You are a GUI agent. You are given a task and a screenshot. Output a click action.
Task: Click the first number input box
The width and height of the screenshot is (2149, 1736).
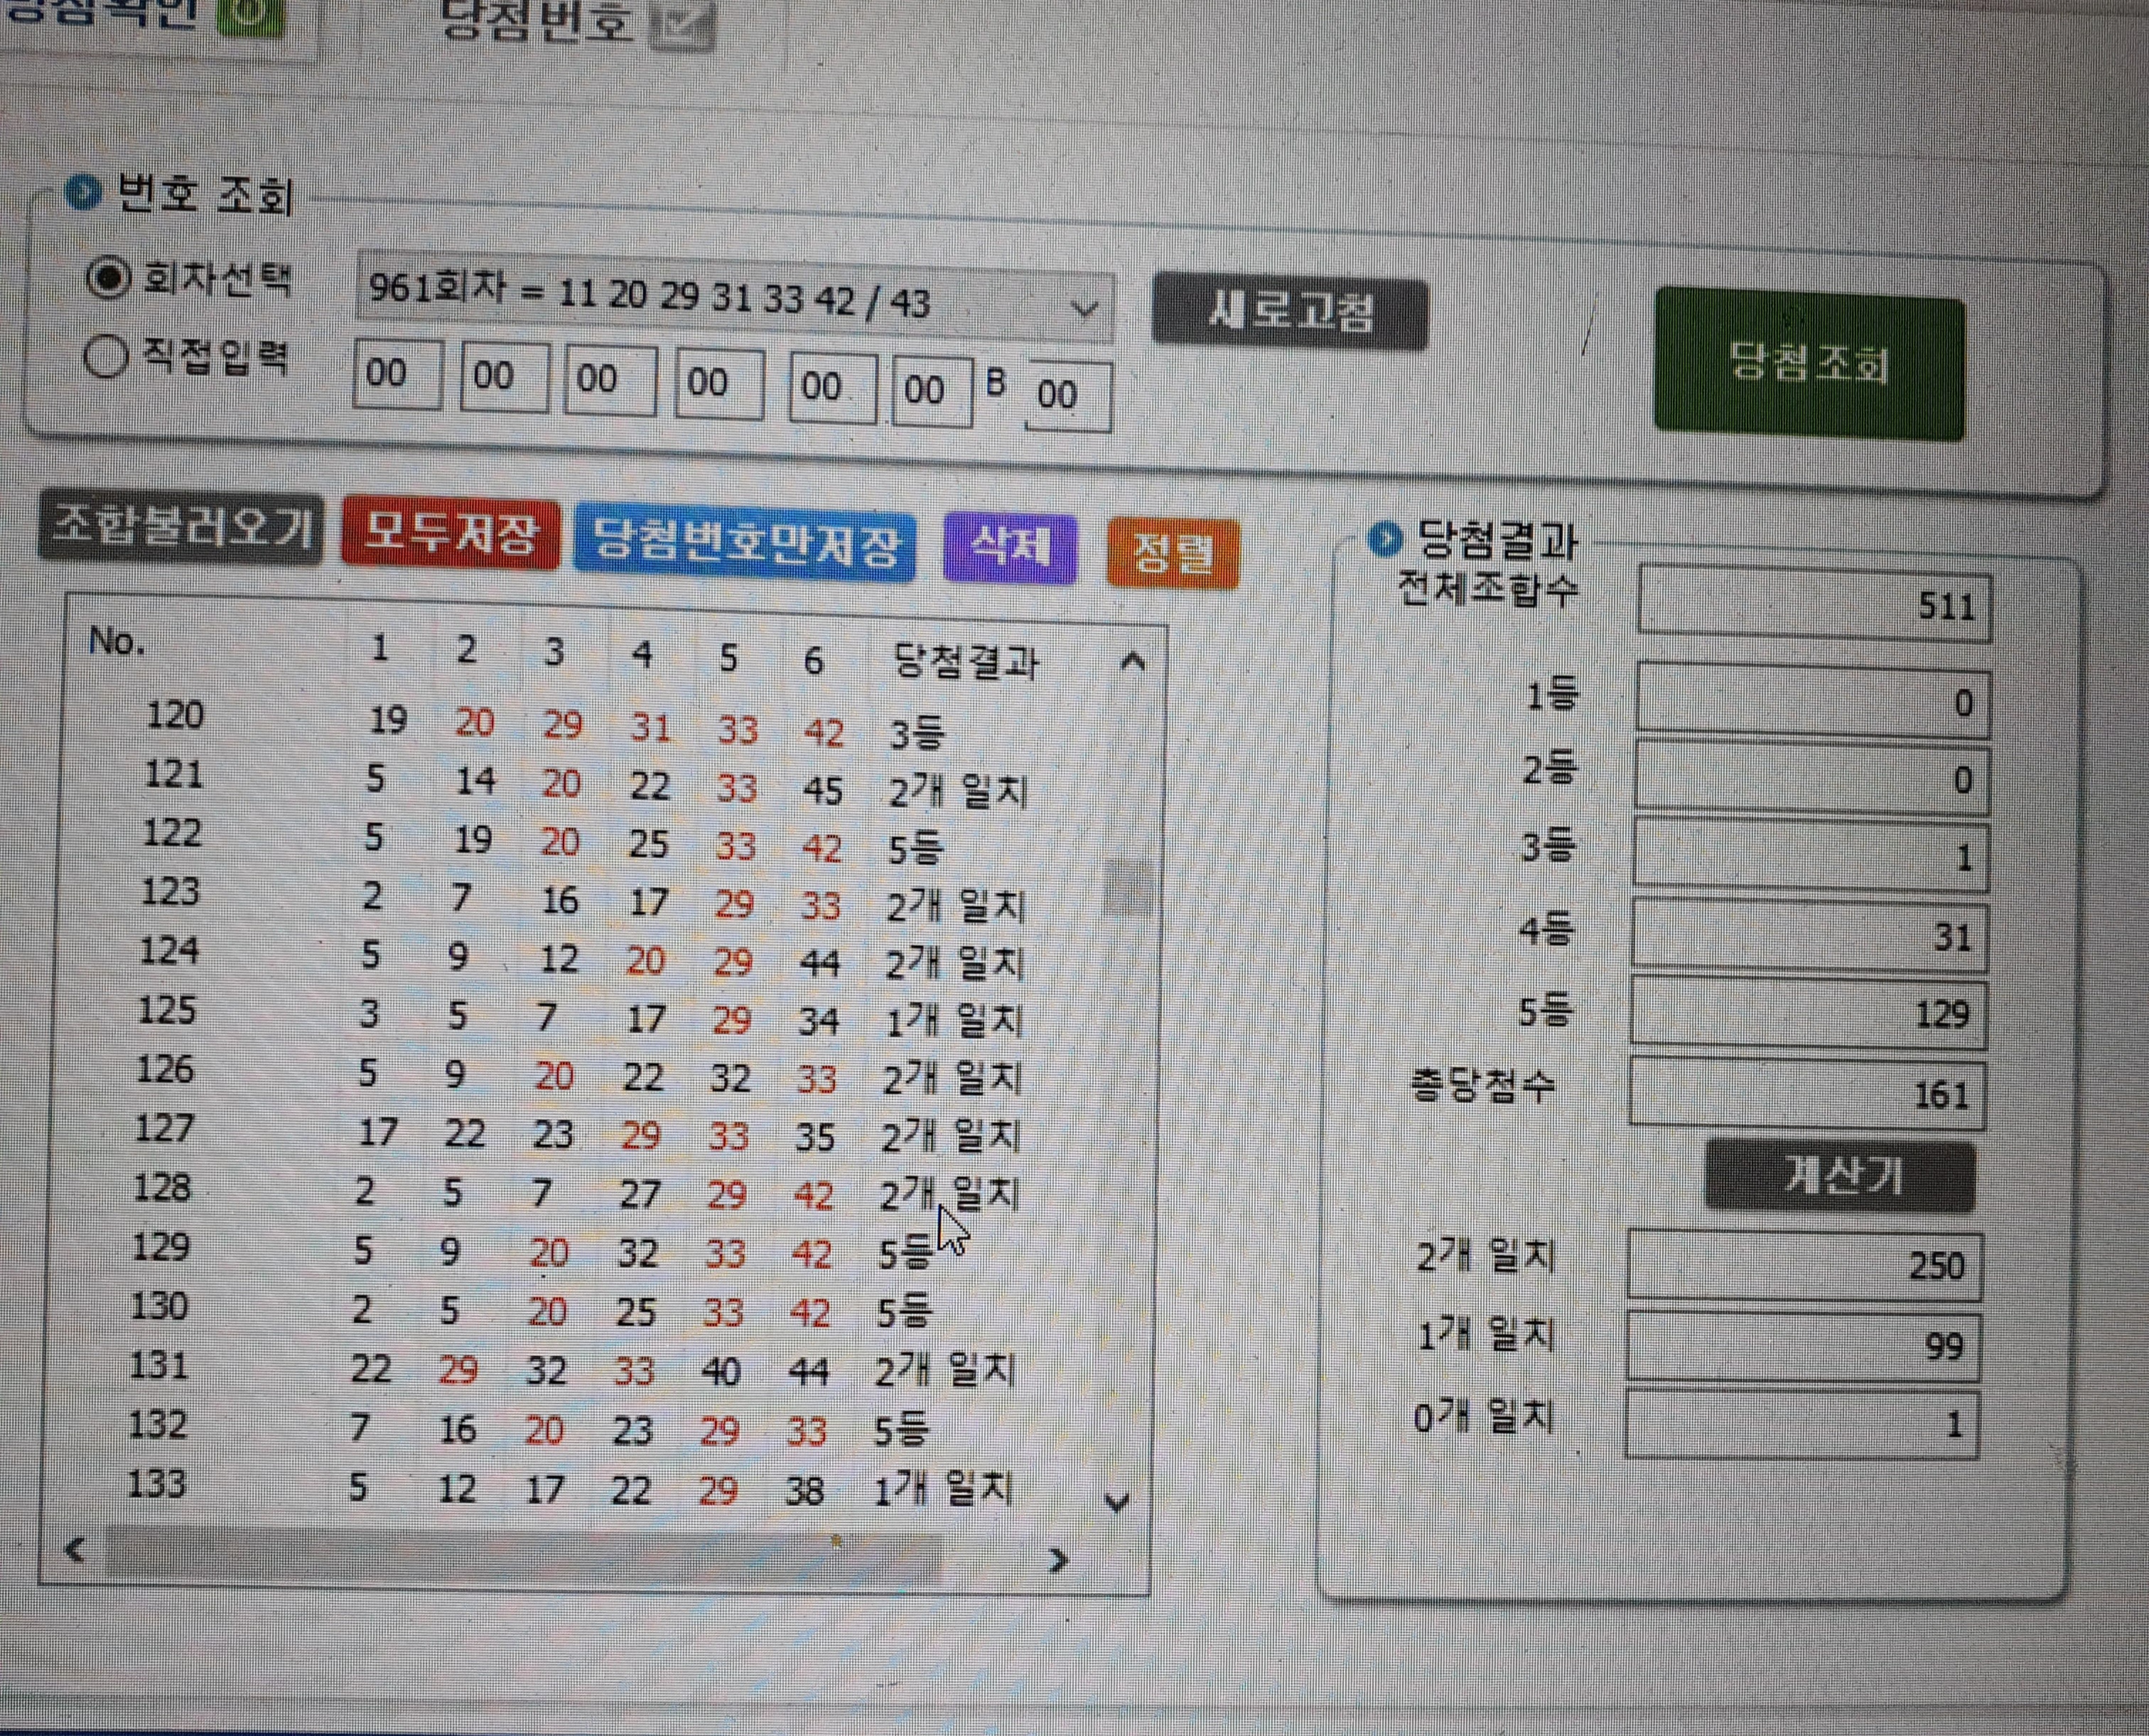[397, 375]
